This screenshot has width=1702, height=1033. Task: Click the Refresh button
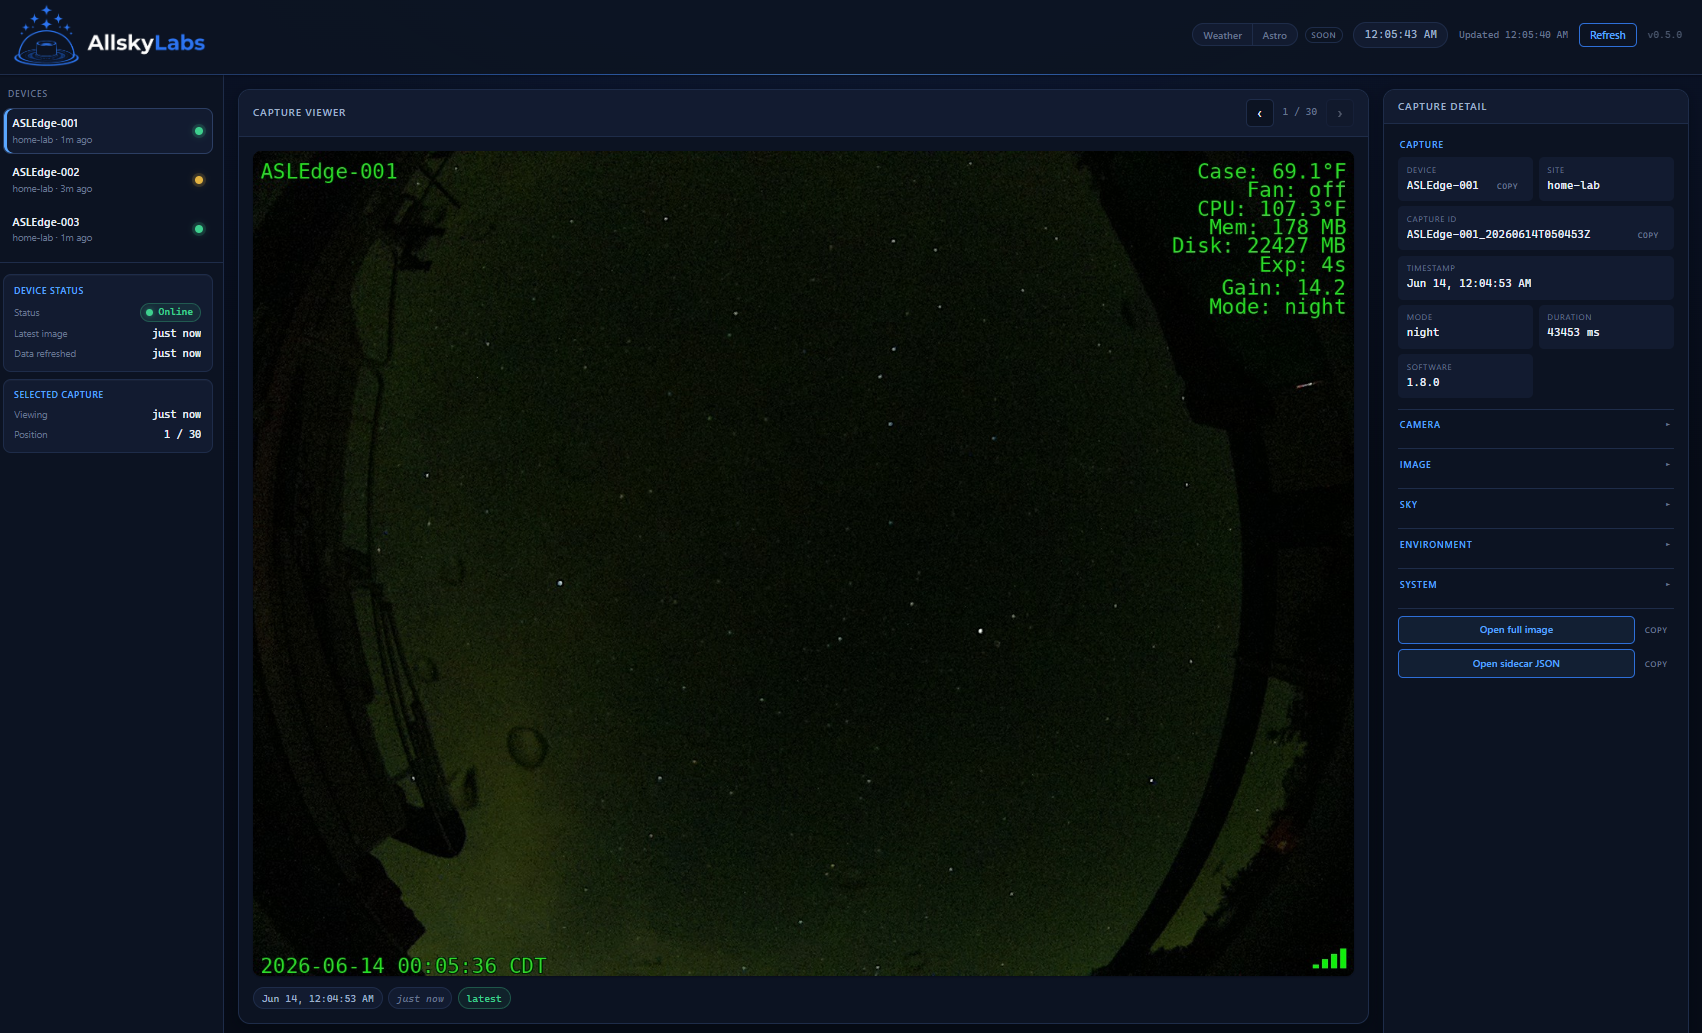point(1607,35)
